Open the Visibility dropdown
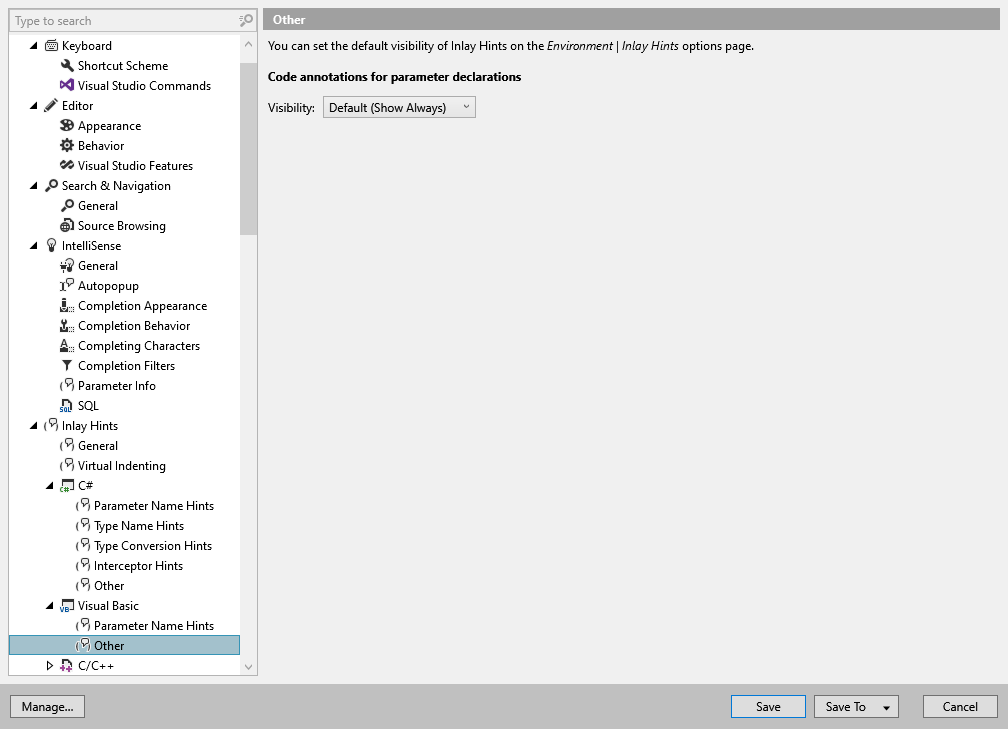Image resolution: width=1008 pixels, height=729 pixels. pos(465,106)
